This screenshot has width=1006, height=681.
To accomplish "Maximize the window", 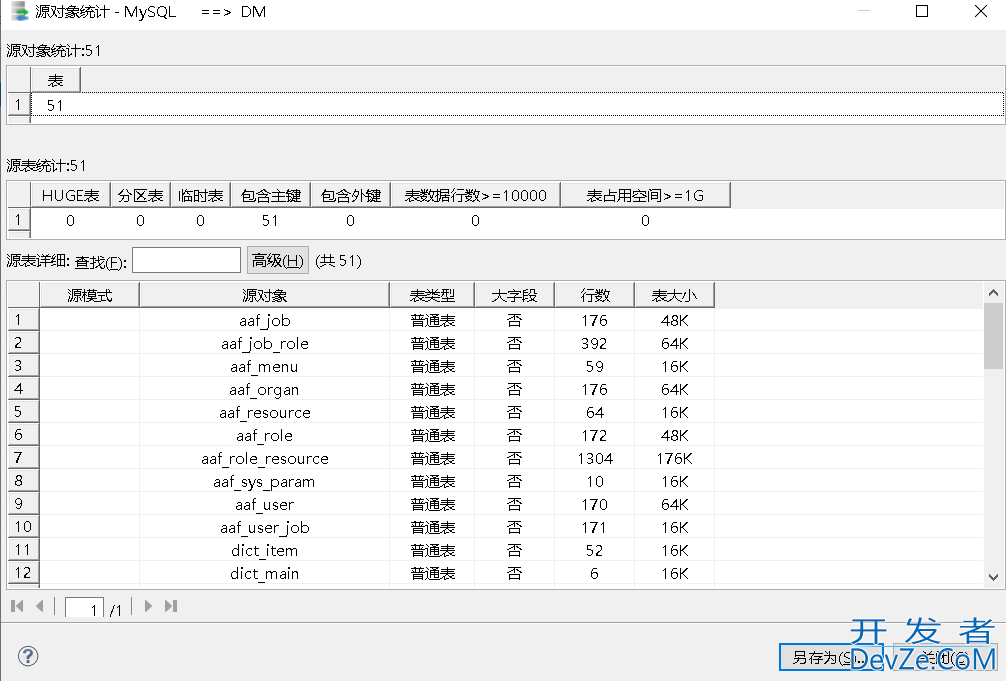I will 922,12.
